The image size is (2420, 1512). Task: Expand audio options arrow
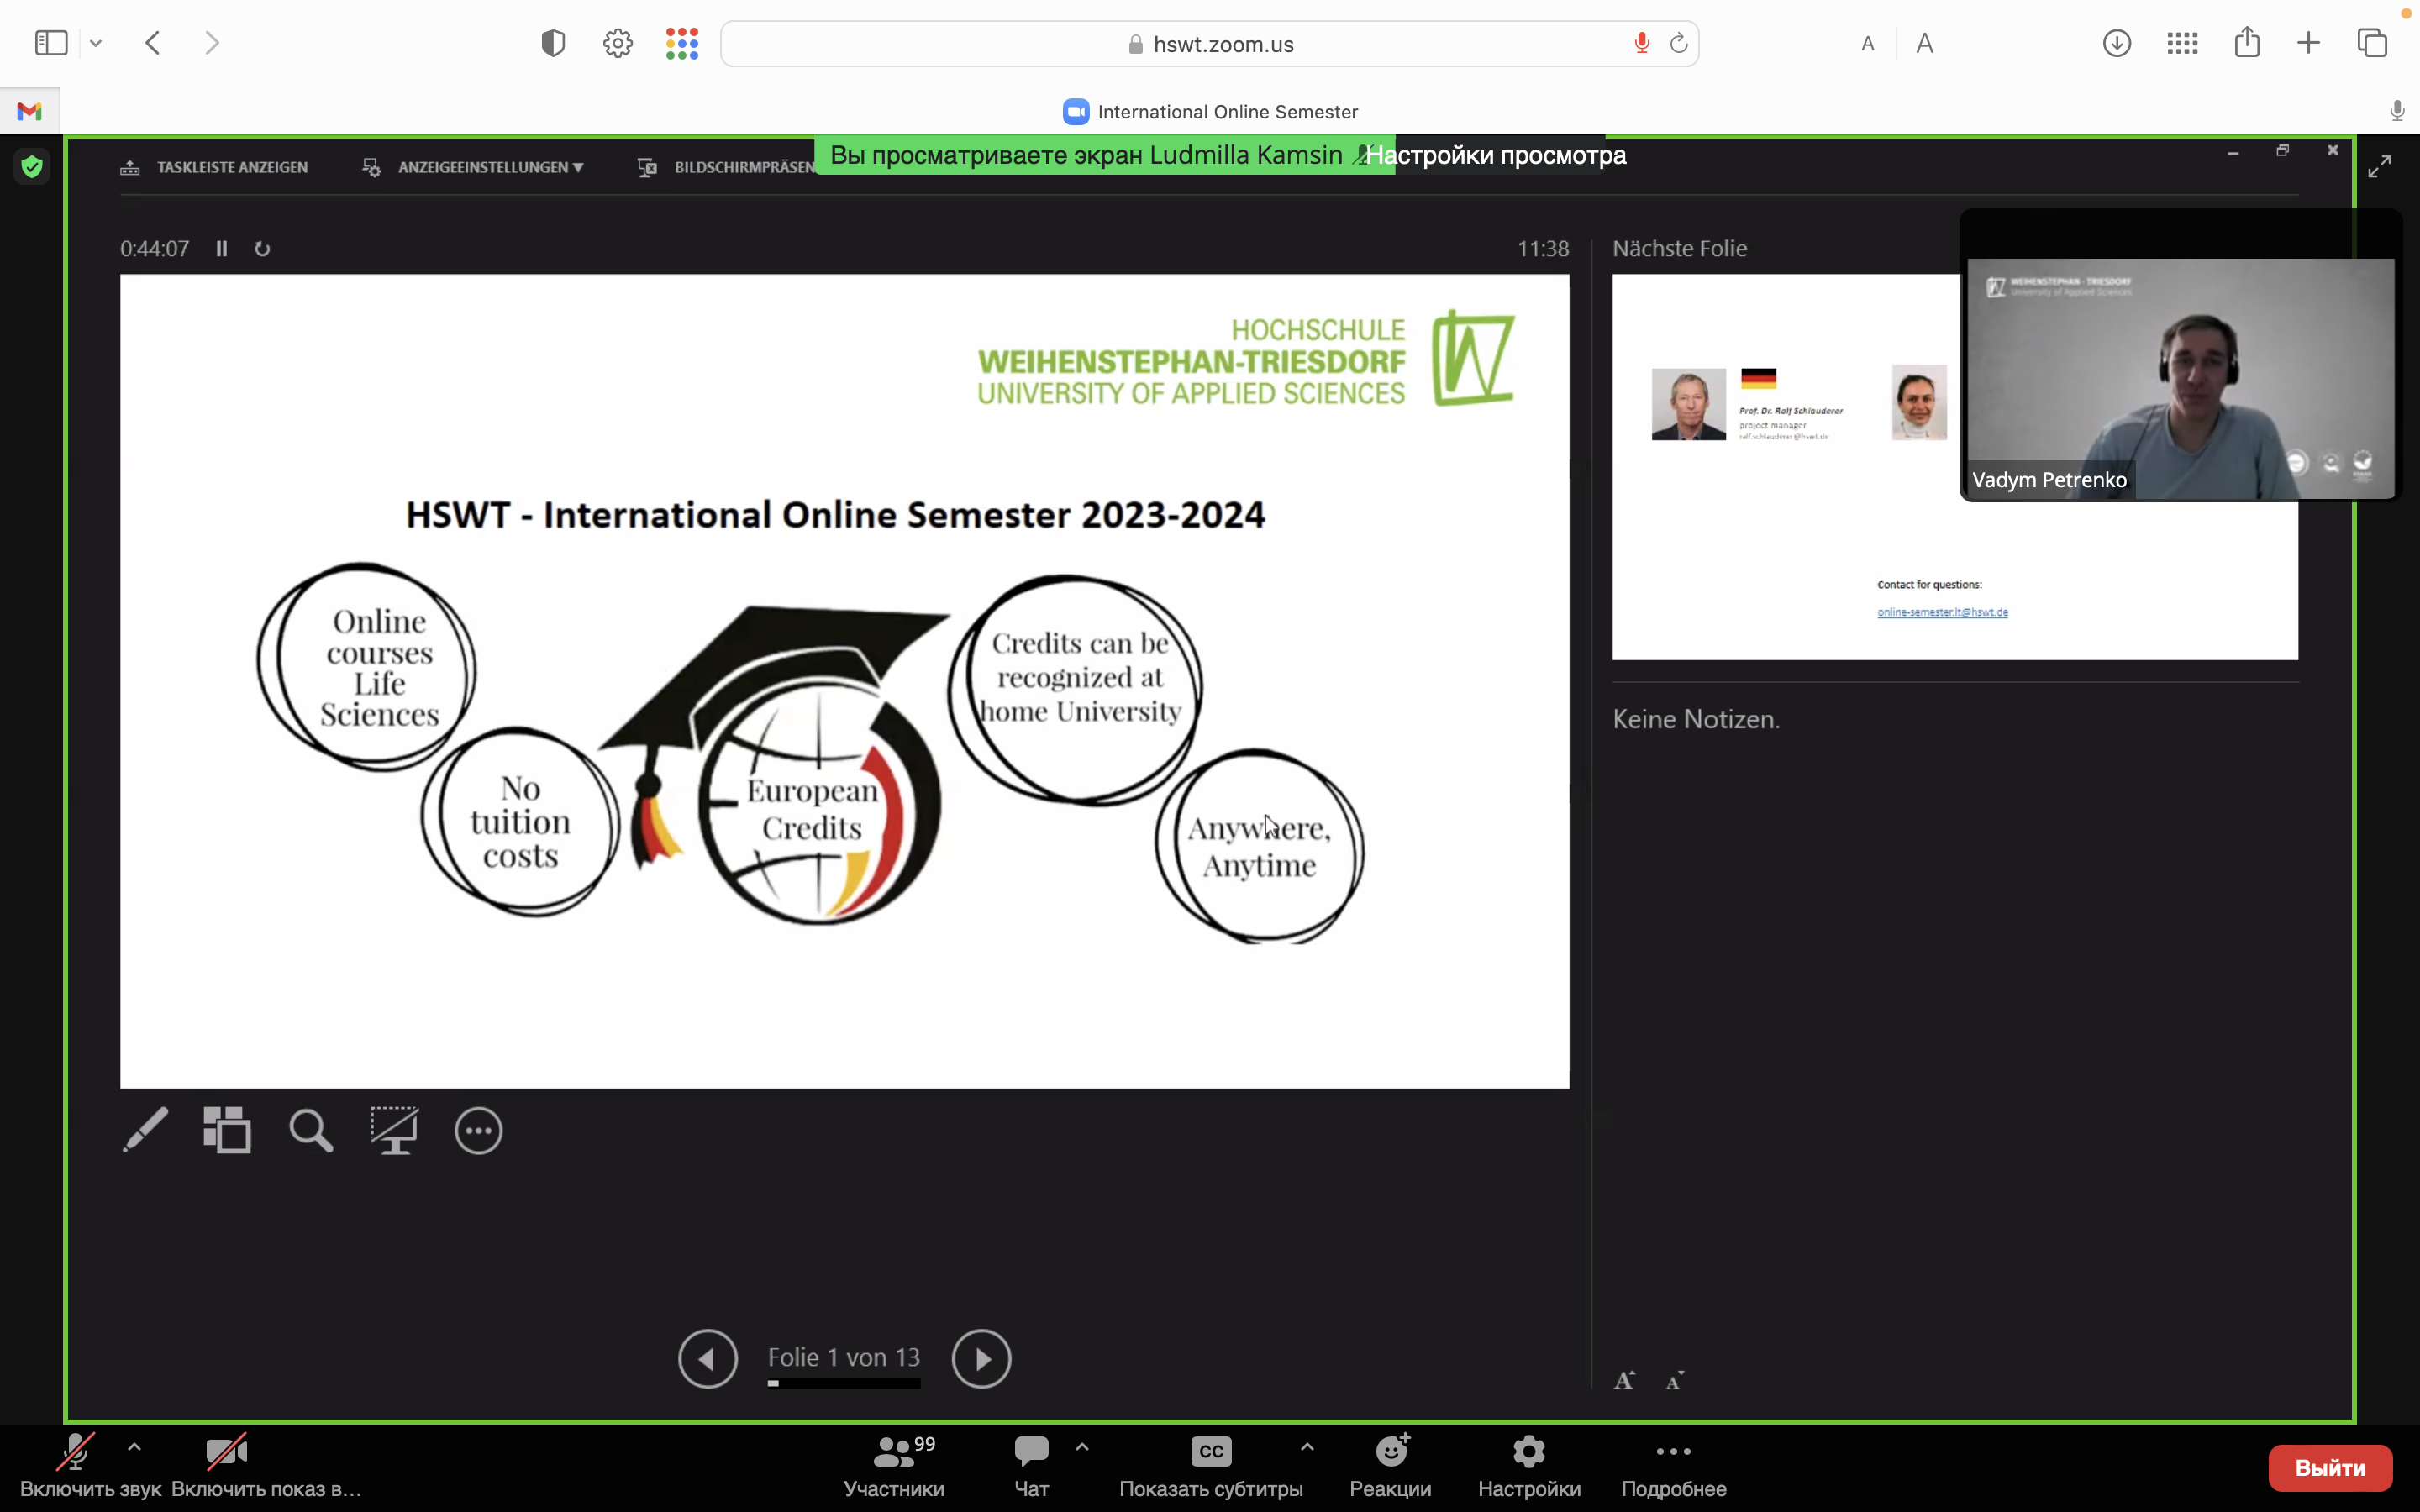click(x=134, y=1447)
